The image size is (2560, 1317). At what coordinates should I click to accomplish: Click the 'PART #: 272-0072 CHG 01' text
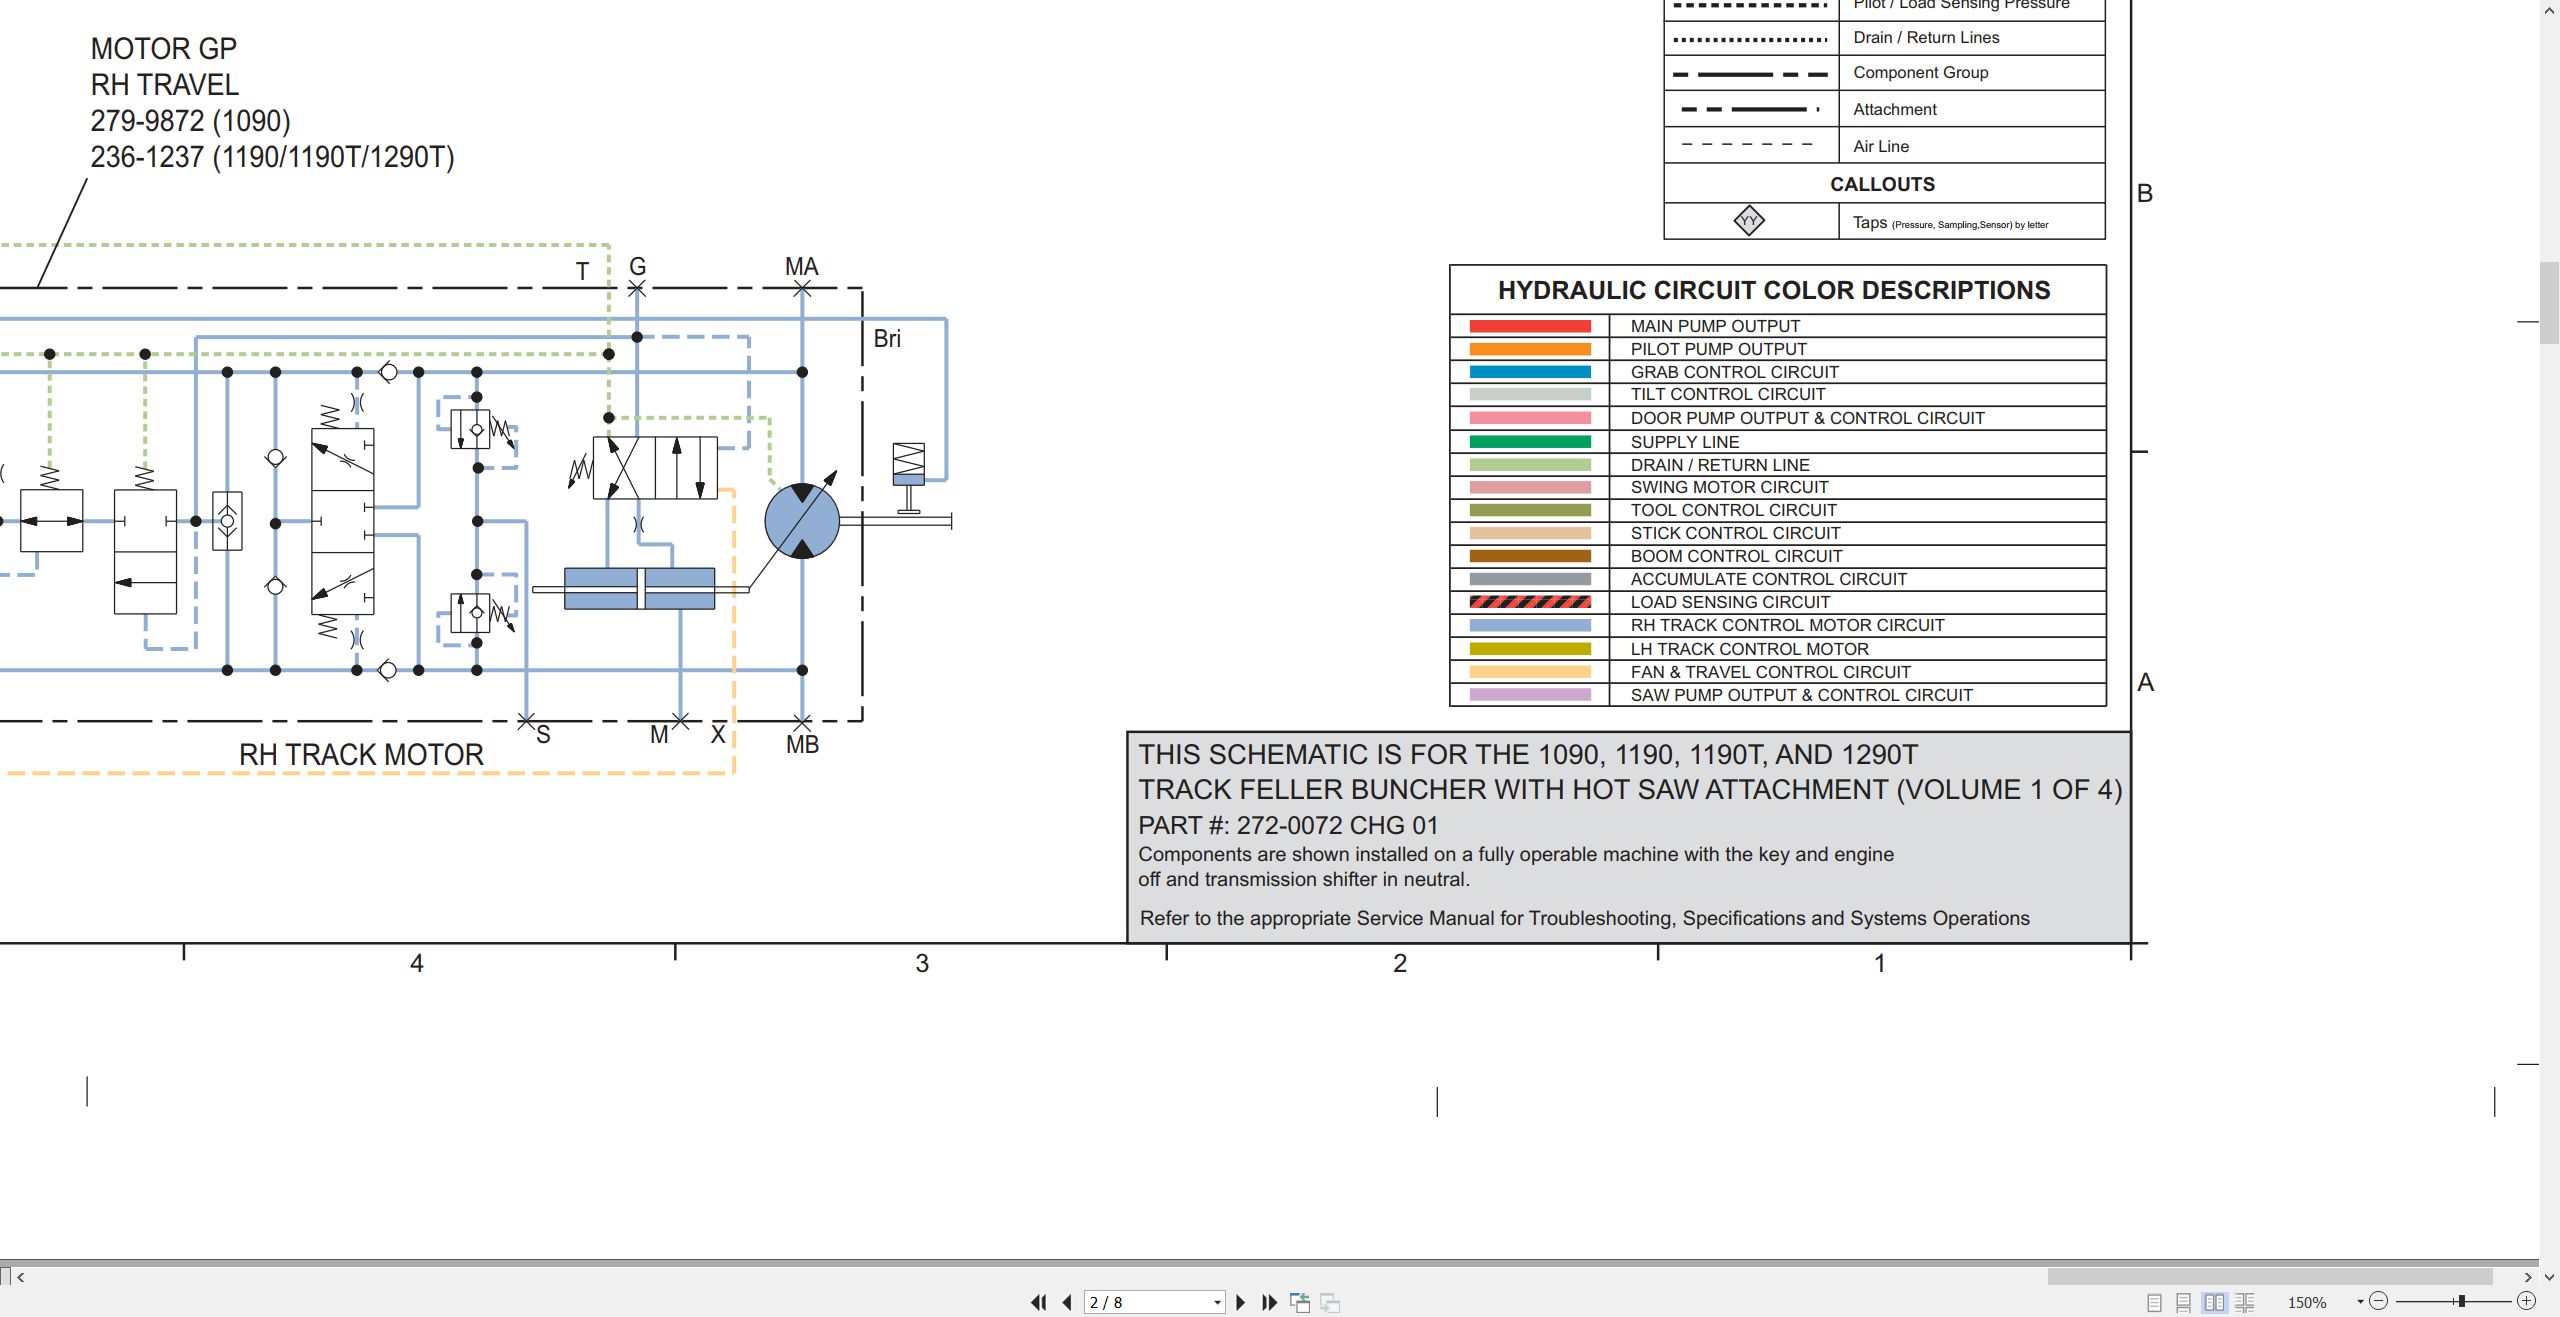coord(1288,825)
